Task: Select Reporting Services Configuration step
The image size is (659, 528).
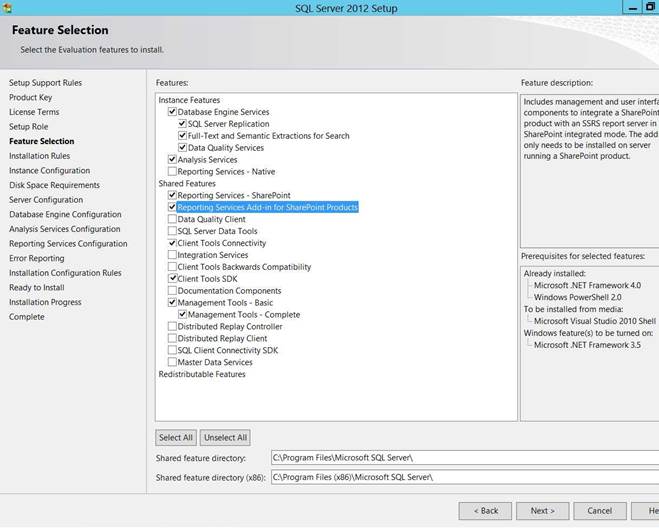Action: (x=68, y=244)
